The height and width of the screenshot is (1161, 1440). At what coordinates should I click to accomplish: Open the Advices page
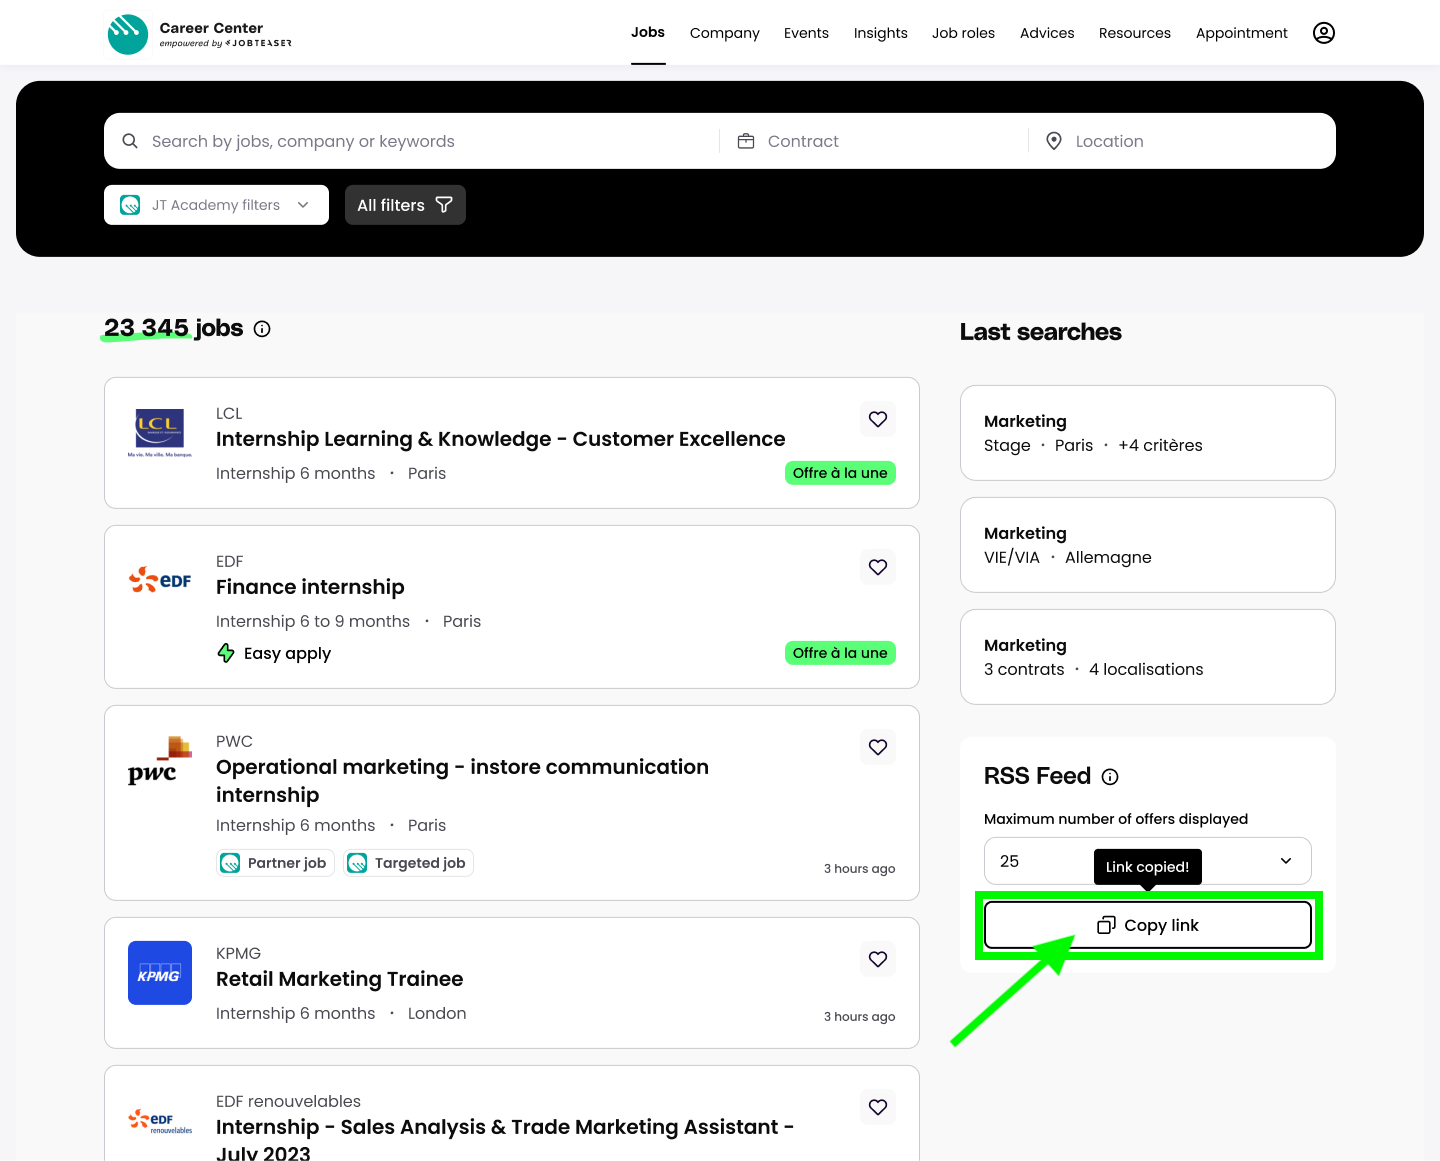pyautogui.click(x=1047, y=33)
